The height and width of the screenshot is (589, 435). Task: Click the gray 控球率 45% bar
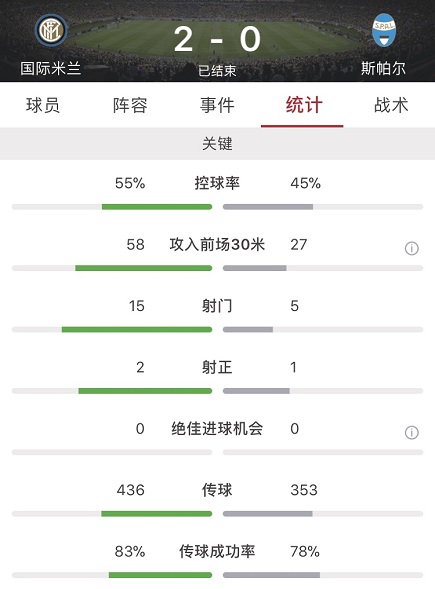coord(268,207)
